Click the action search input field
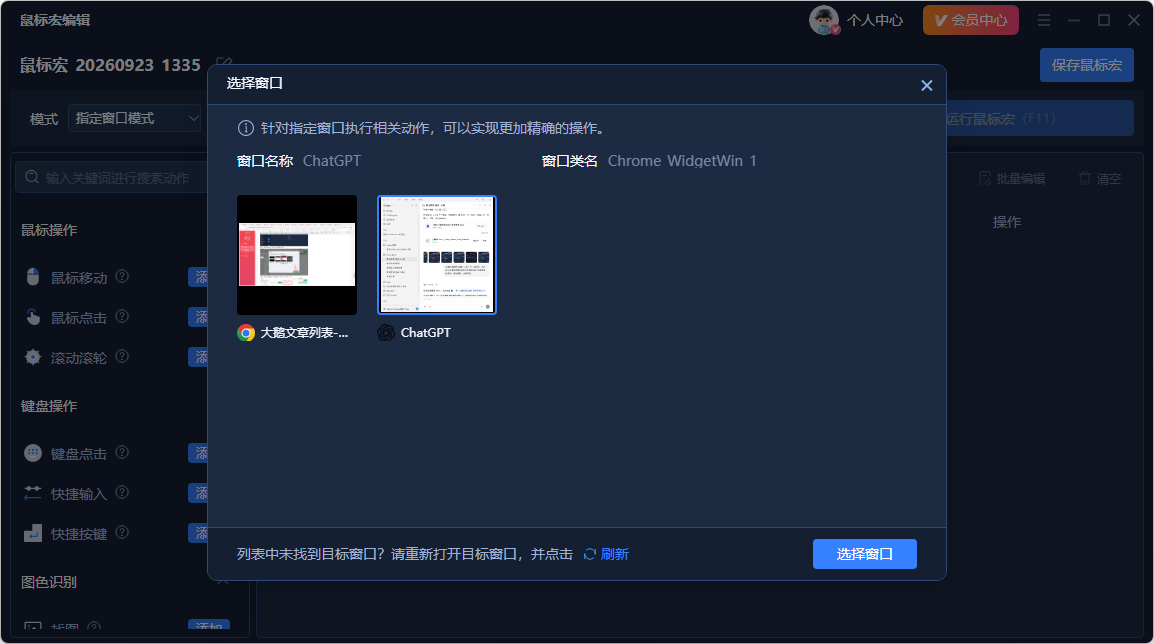Viewport: 1154px width, 644px height. click(111, 177)
